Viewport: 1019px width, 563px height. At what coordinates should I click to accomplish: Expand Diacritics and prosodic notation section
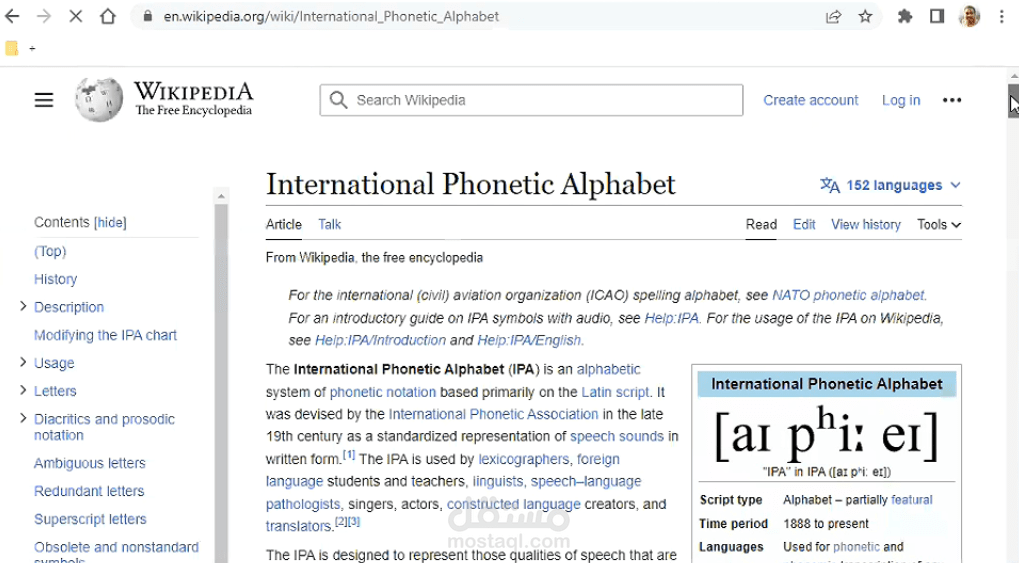(23, 418)
